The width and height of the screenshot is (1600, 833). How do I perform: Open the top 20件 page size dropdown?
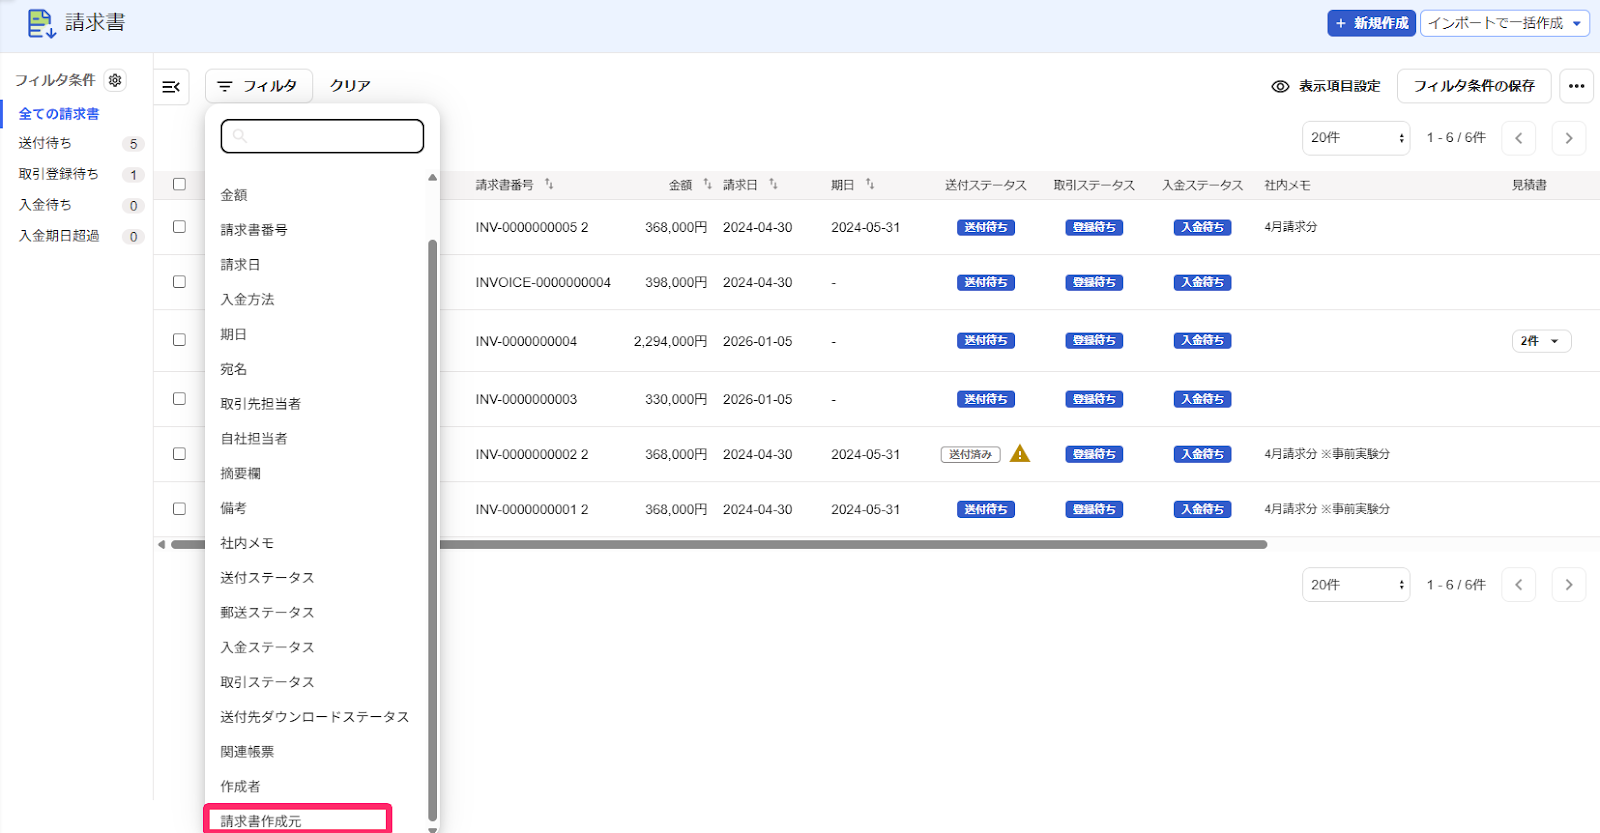click(1356, 138)
